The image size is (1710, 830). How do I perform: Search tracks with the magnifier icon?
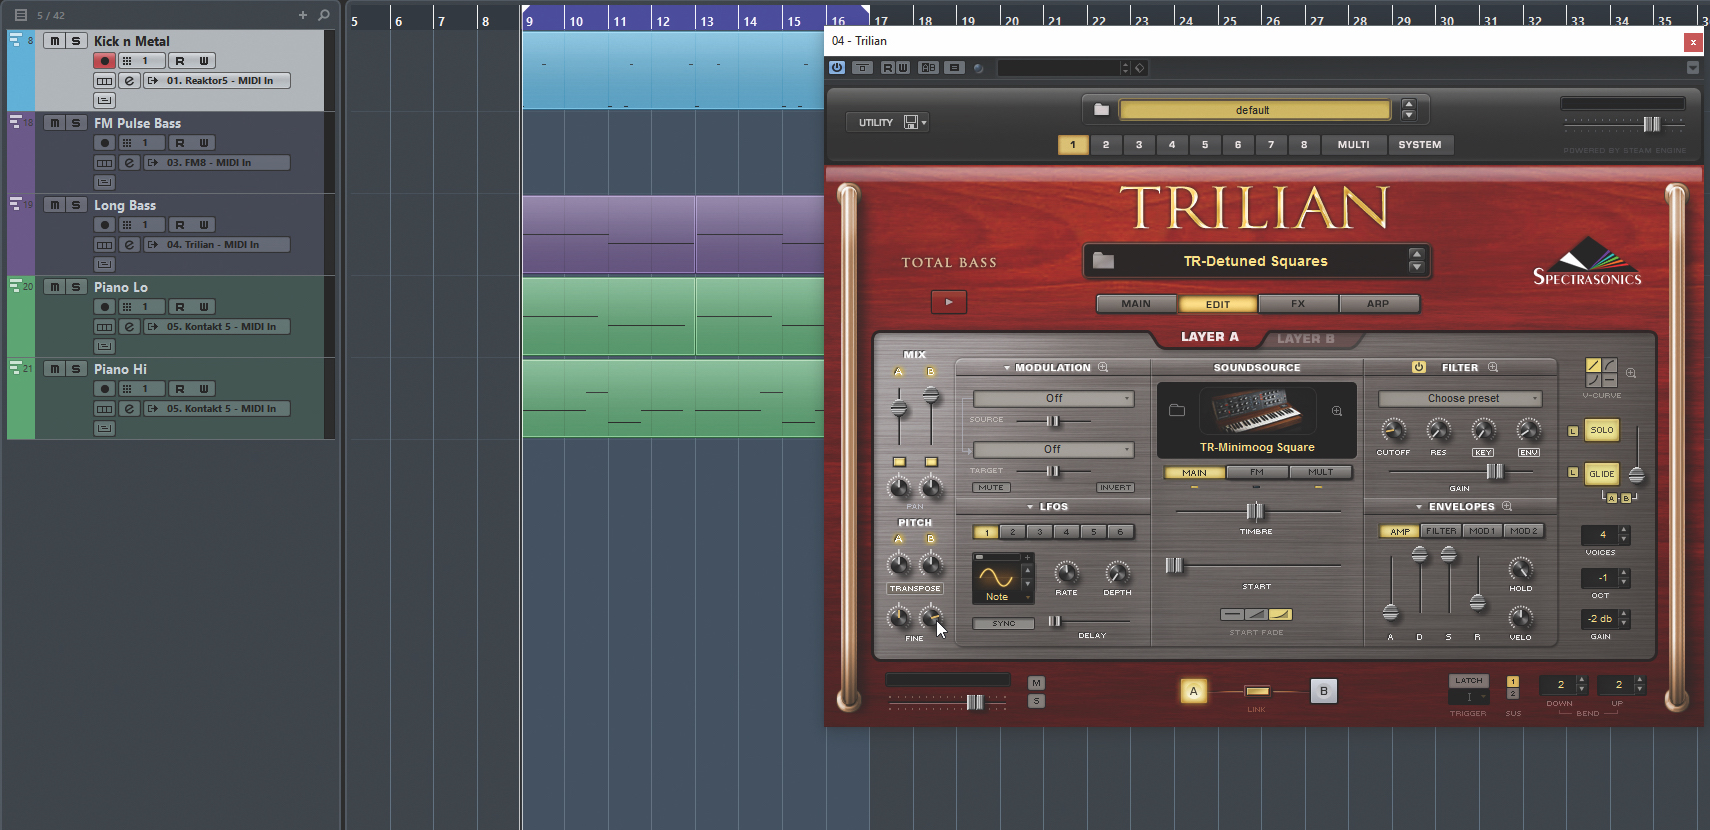click(323, 15)
